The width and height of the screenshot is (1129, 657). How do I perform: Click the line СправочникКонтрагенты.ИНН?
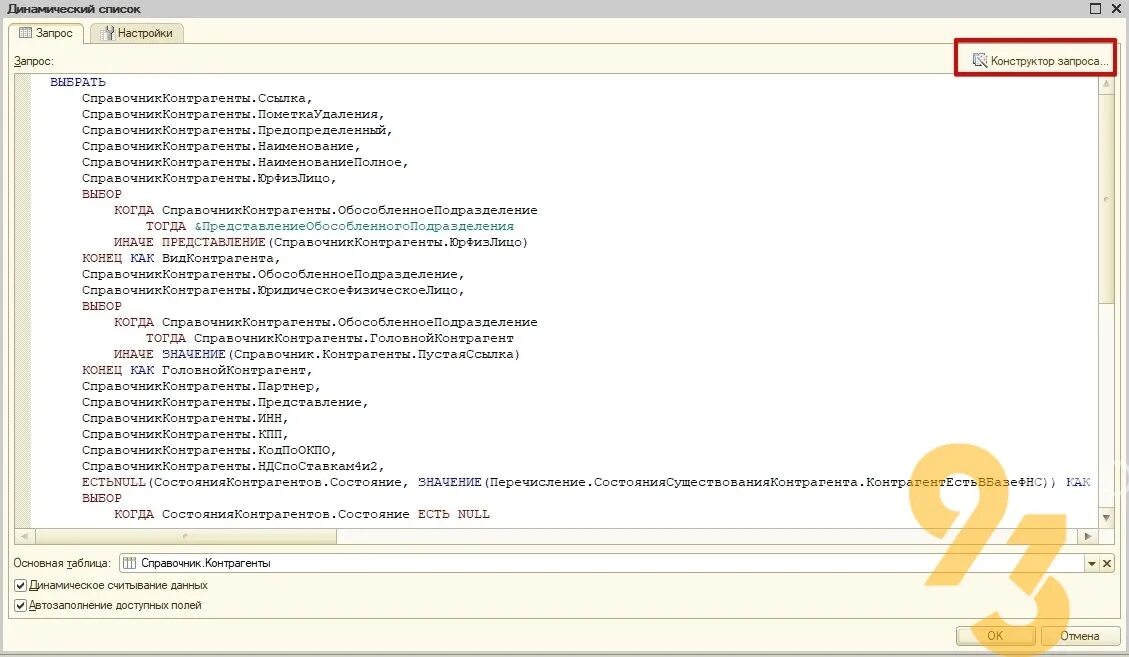click(185, 418)
